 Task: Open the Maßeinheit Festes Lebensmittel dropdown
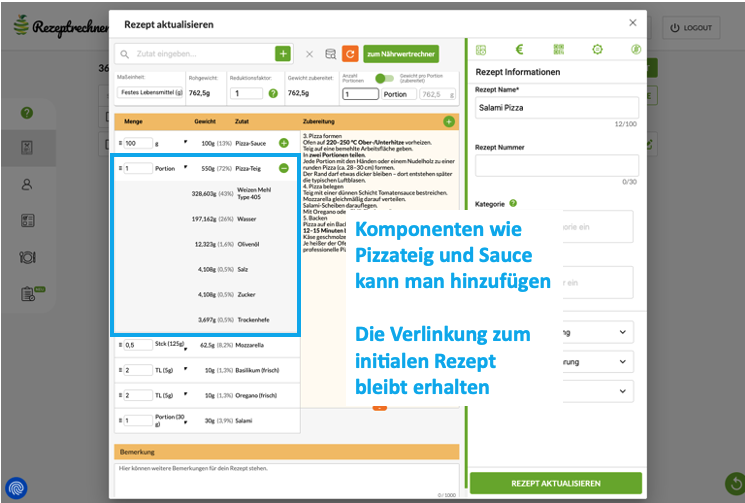tap(150, 93)
